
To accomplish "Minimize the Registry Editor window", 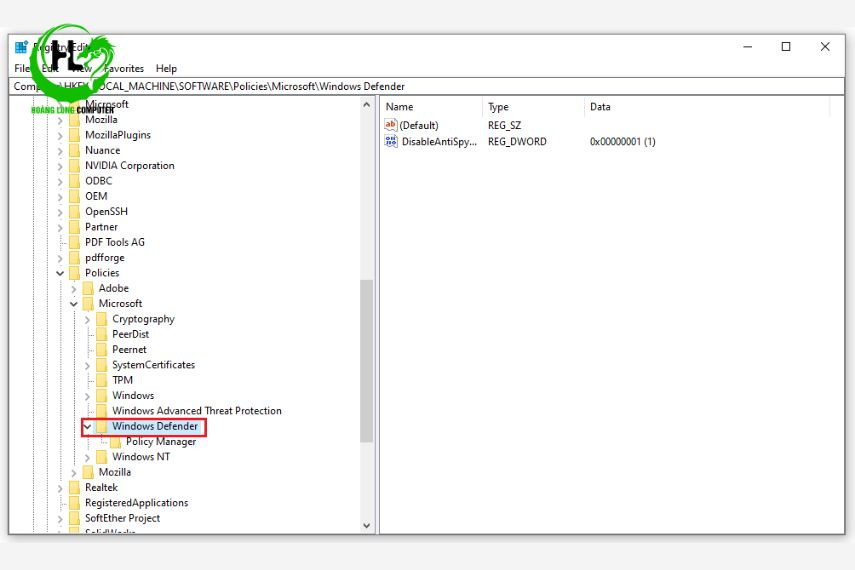I will 748,47.
